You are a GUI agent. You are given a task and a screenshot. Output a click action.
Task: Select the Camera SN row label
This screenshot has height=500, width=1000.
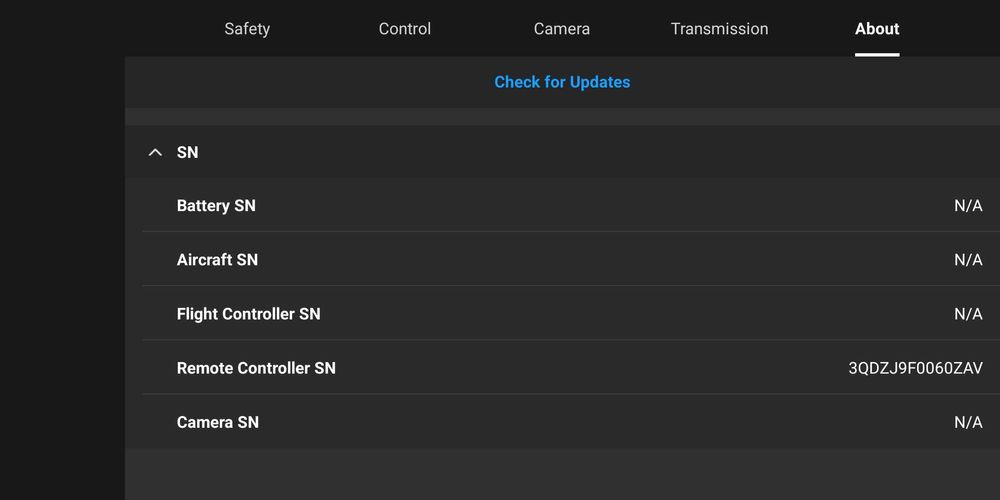(217, 422)
